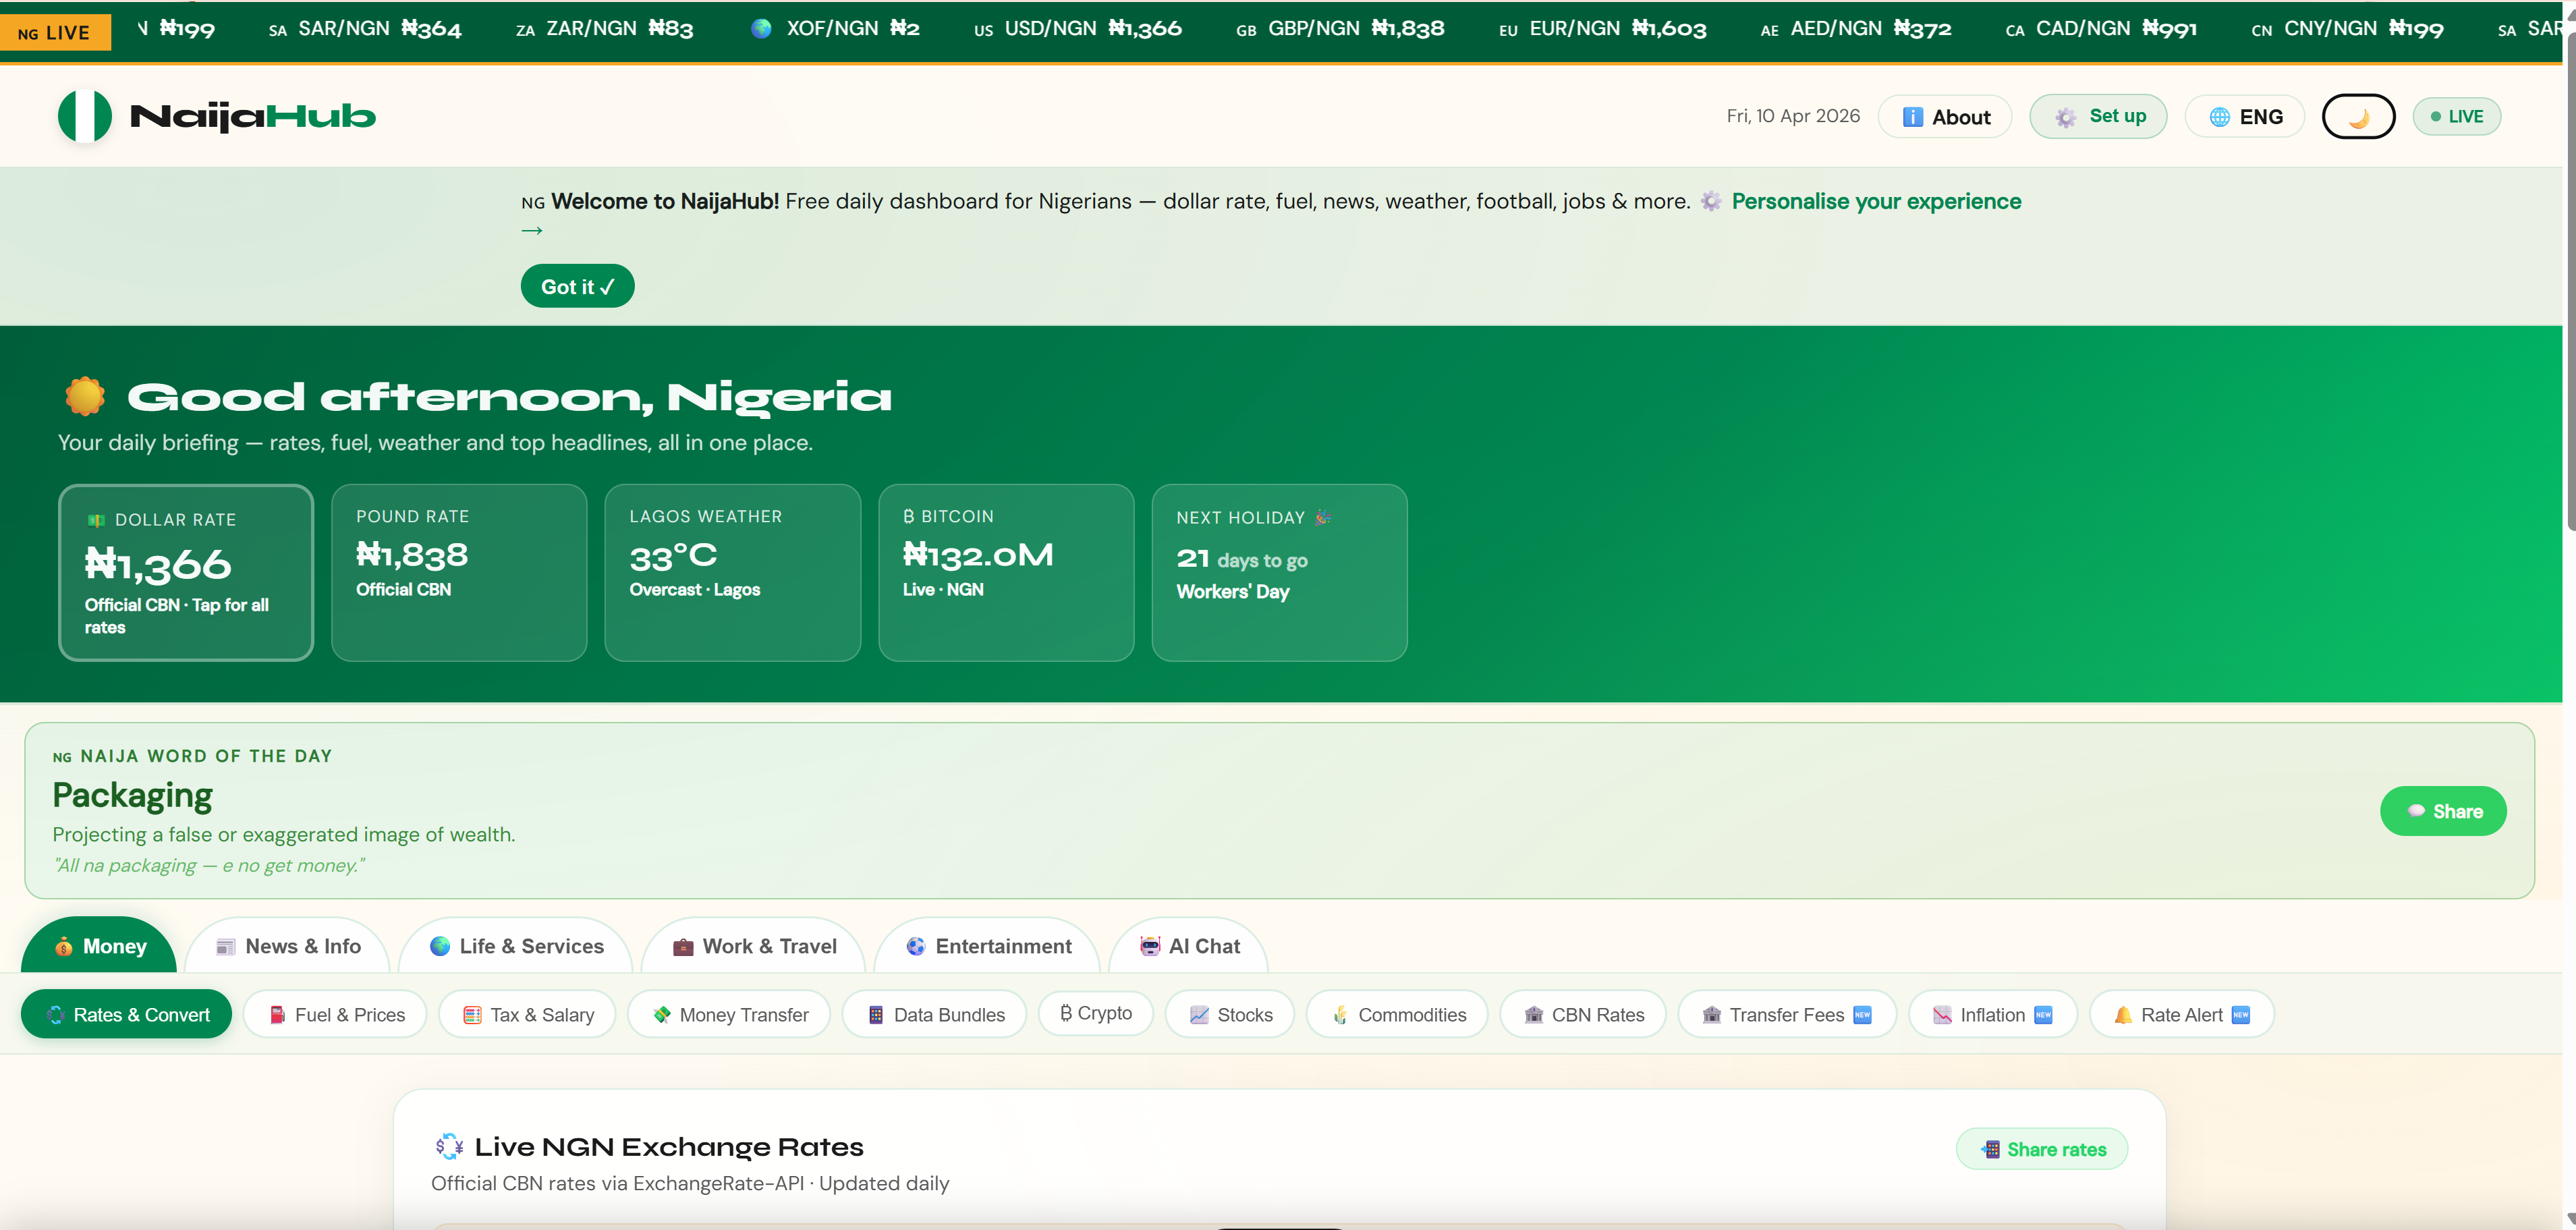This screenshot has height=1230, width=2576.
Task: Follow the Personalise your experience link
Action: (1876, 201)
